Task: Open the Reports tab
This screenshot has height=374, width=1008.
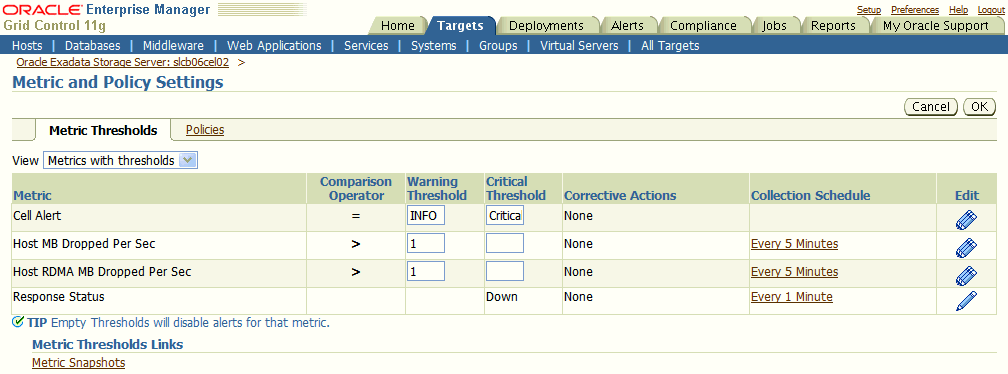Action: tap(833, 26)
